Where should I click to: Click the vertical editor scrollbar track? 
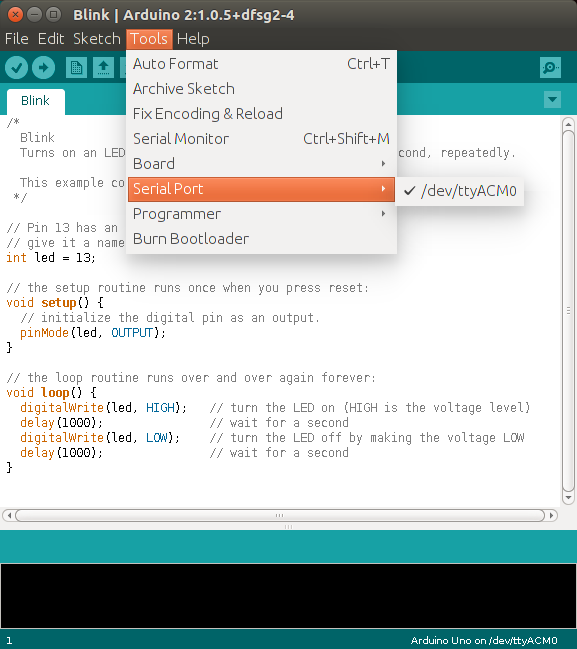coord(568,310)
